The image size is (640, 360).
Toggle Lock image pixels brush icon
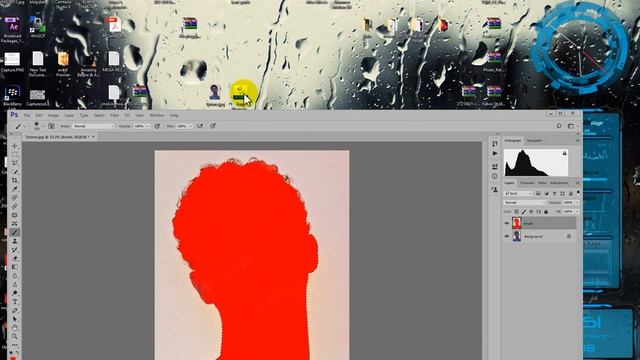pyautogui.click(x=524, y=211)
